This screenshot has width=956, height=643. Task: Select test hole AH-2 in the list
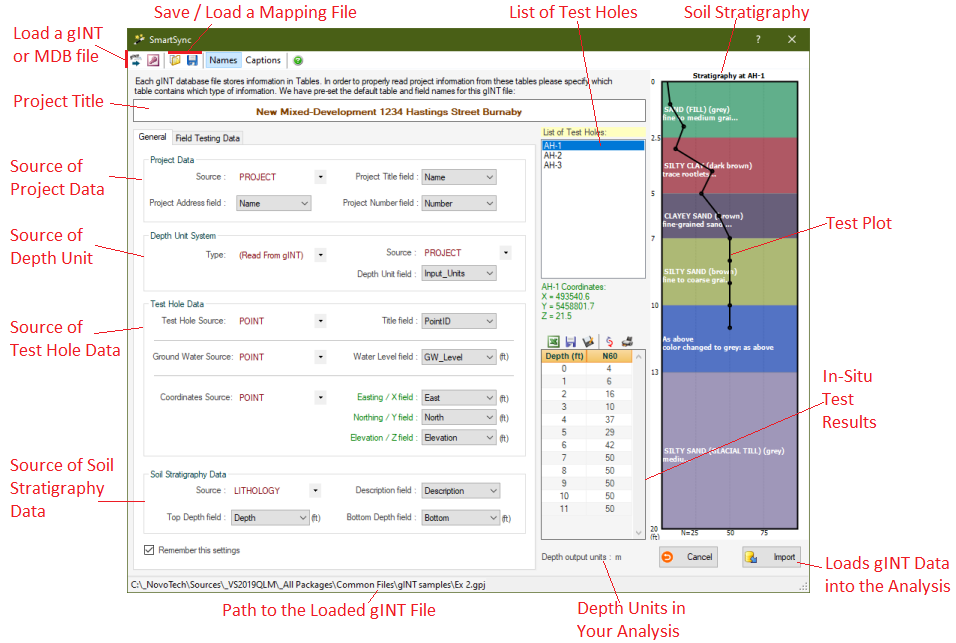coord(593,155)
